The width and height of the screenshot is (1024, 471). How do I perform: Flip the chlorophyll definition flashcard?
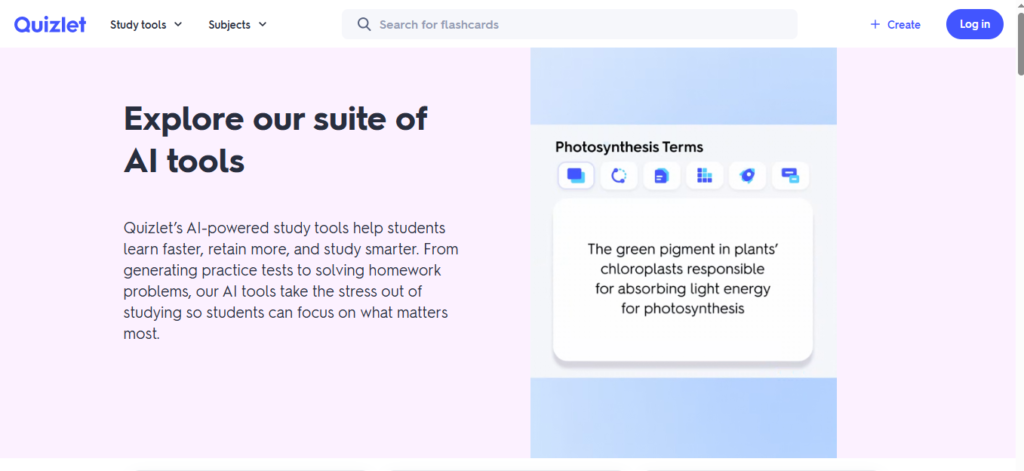pos(682,280)
